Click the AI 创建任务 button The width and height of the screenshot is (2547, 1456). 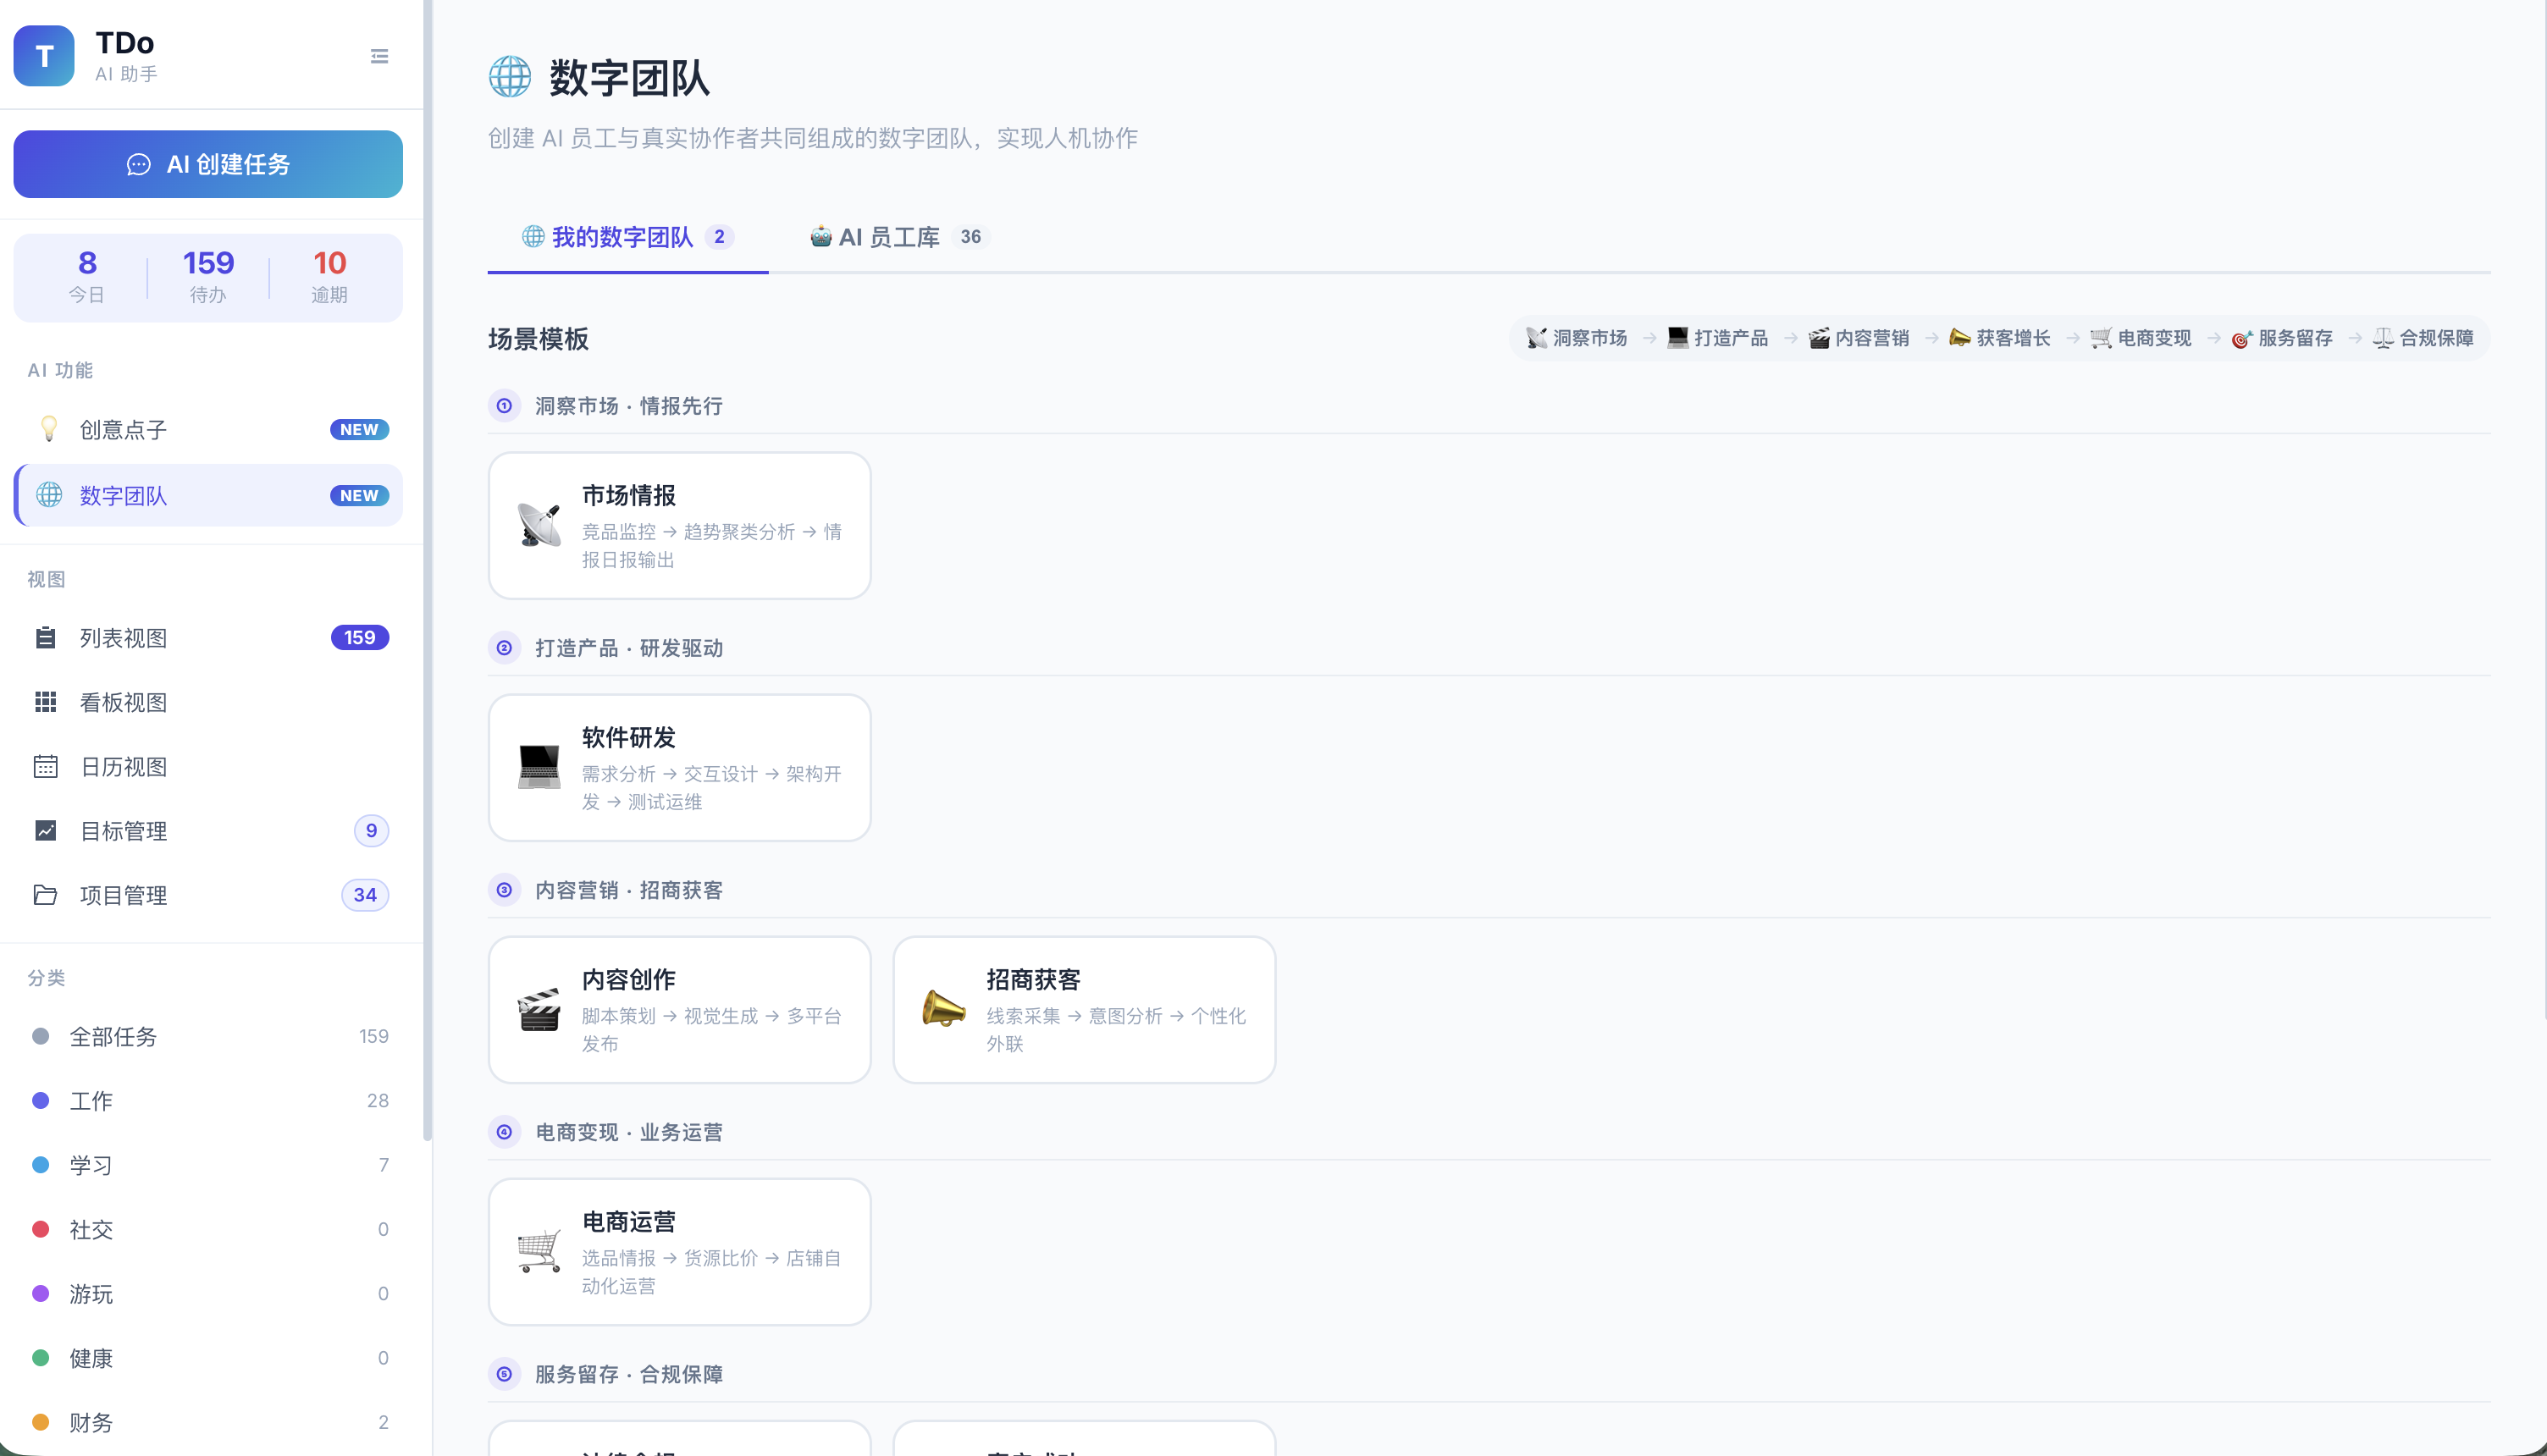(208, 164)
